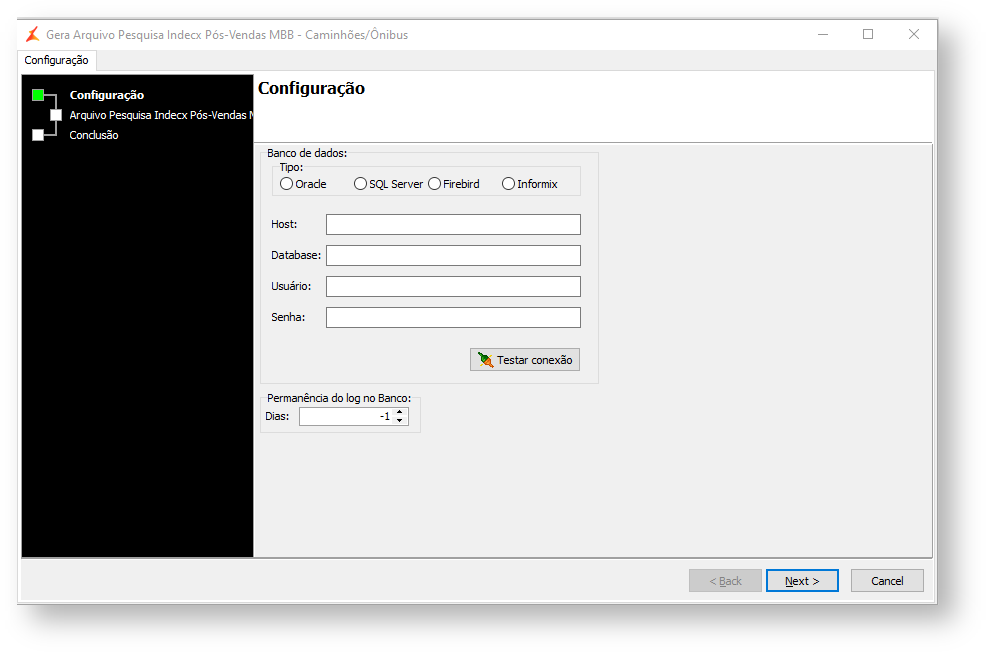Click the Permanência do log no Banco label
This screenshot has height=653, width=987.
point(339,398)
